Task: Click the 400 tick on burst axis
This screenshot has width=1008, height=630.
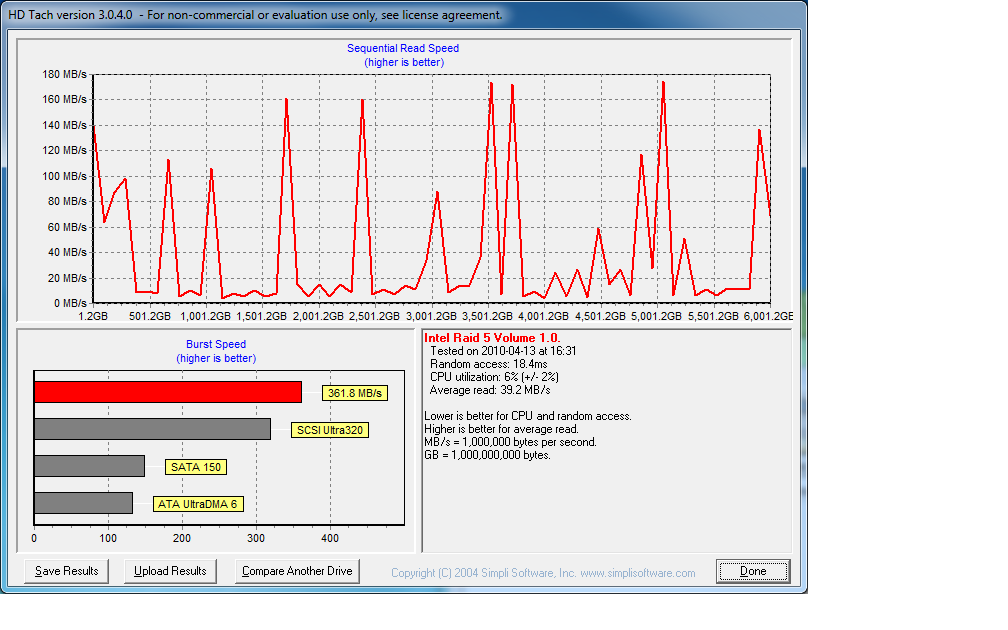Action: (330, 539)
